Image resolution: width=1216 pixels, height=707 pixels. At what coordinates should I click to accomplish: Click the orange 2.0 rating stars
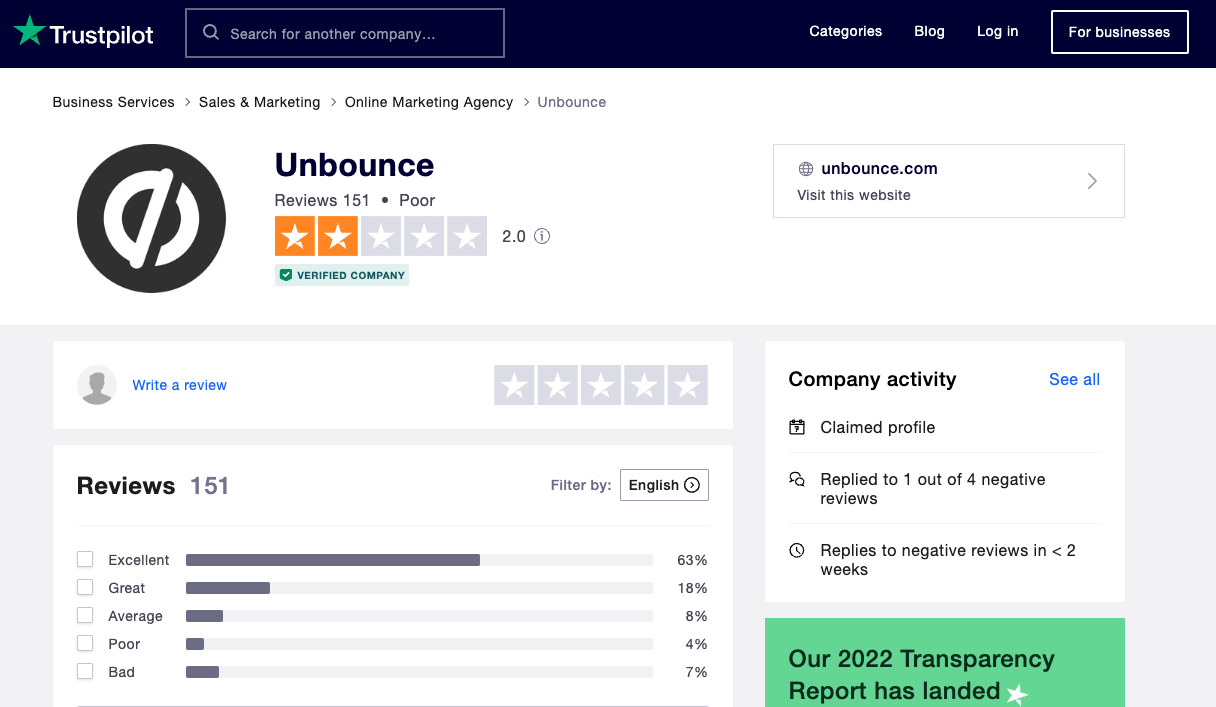(381, 236)
